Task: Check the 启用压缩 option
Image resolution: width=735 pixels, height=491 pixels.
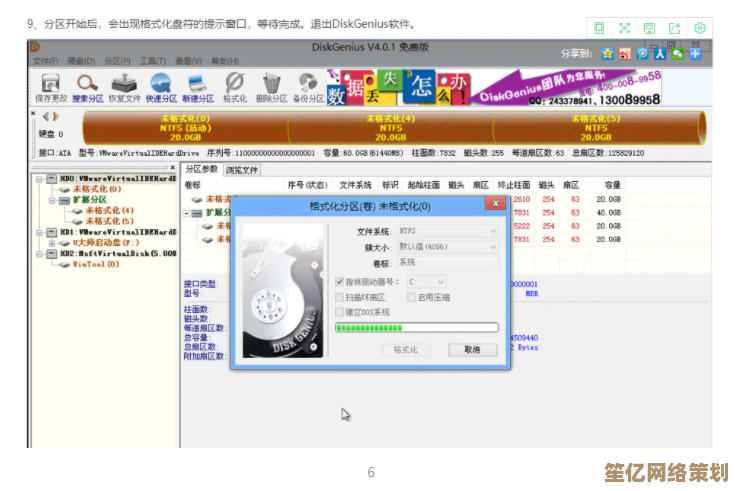Action: coord(412,297)
